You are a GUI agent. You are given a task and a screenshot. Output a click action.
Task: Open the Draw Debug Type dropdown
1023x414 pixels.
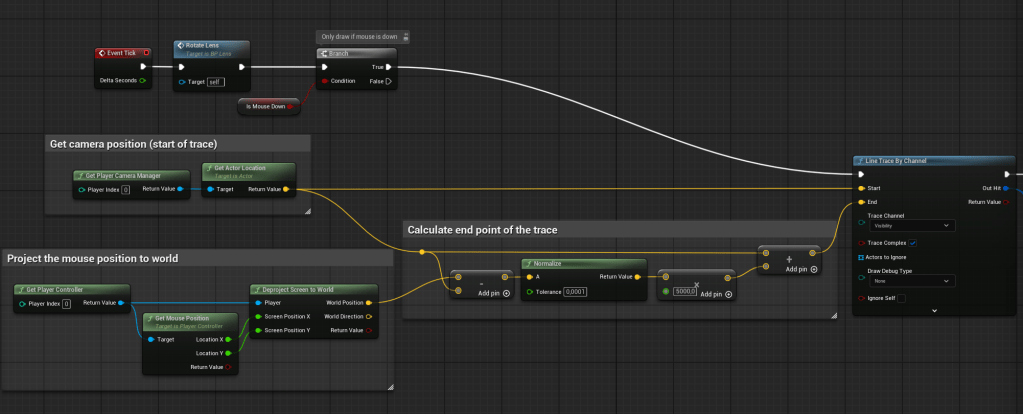[910, 281]
